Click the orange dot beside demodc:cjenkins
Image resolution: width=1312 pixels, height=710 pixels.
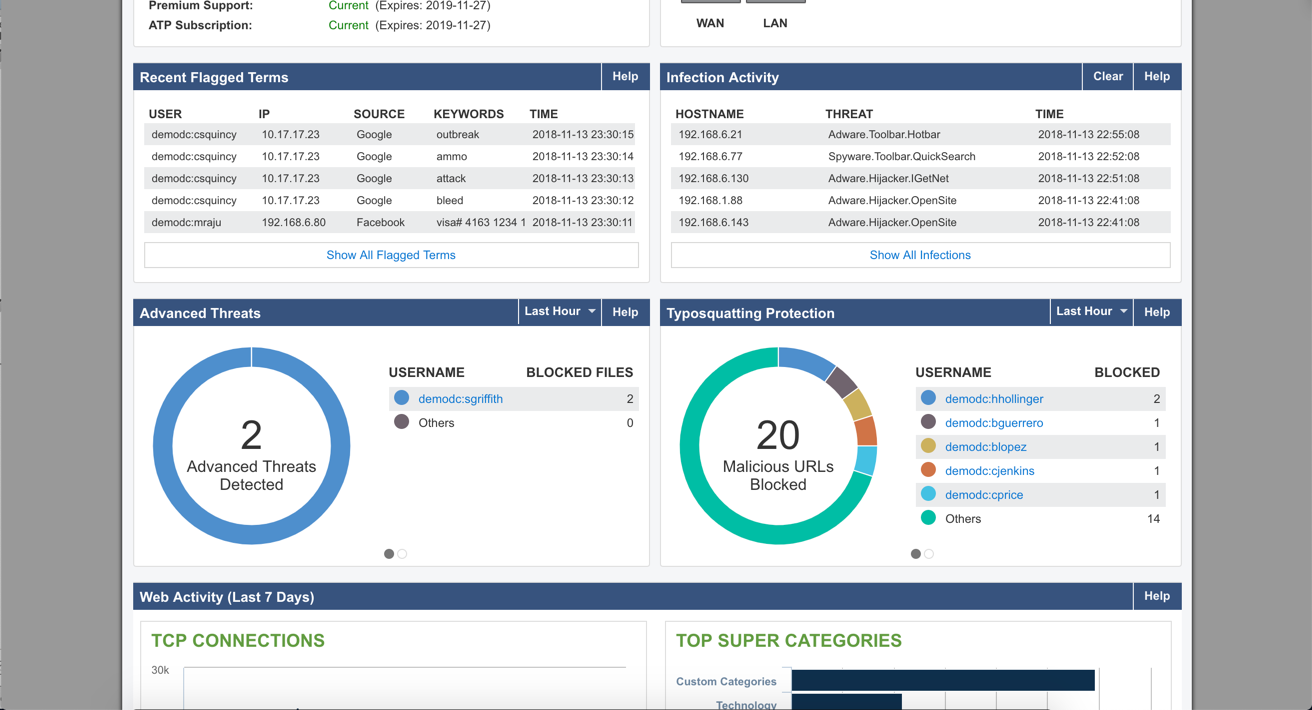pyautogui.click(x=928, y=470)
